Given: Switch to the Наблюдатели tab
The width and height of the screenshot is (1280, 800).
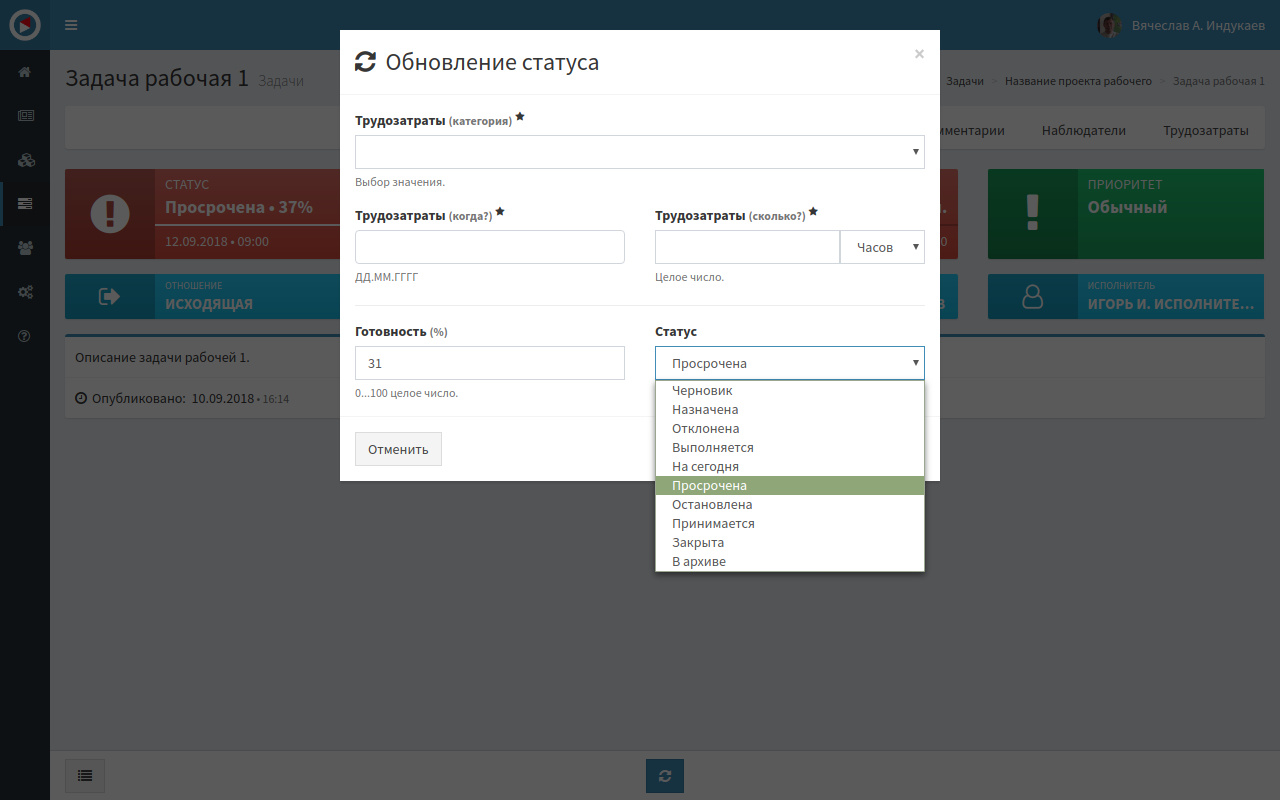Looking at the screenshot, I should tap(1084, 130).
